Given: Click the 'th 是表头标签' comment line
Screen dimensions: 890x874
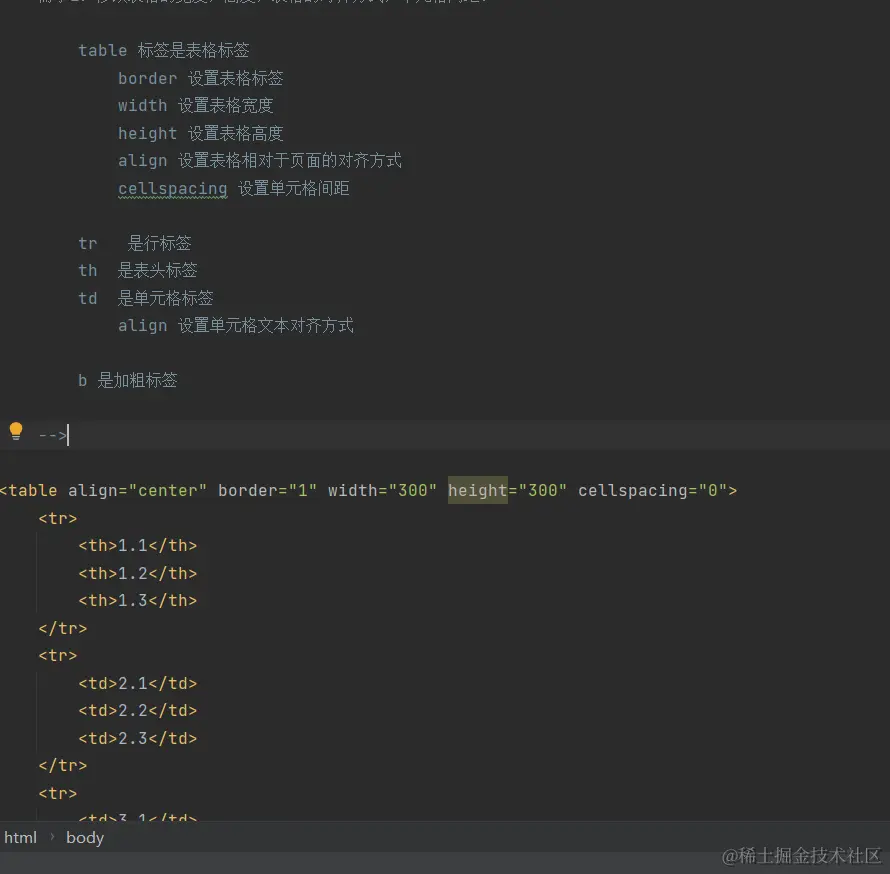Looking at the screenshot, I should point(138,271).
